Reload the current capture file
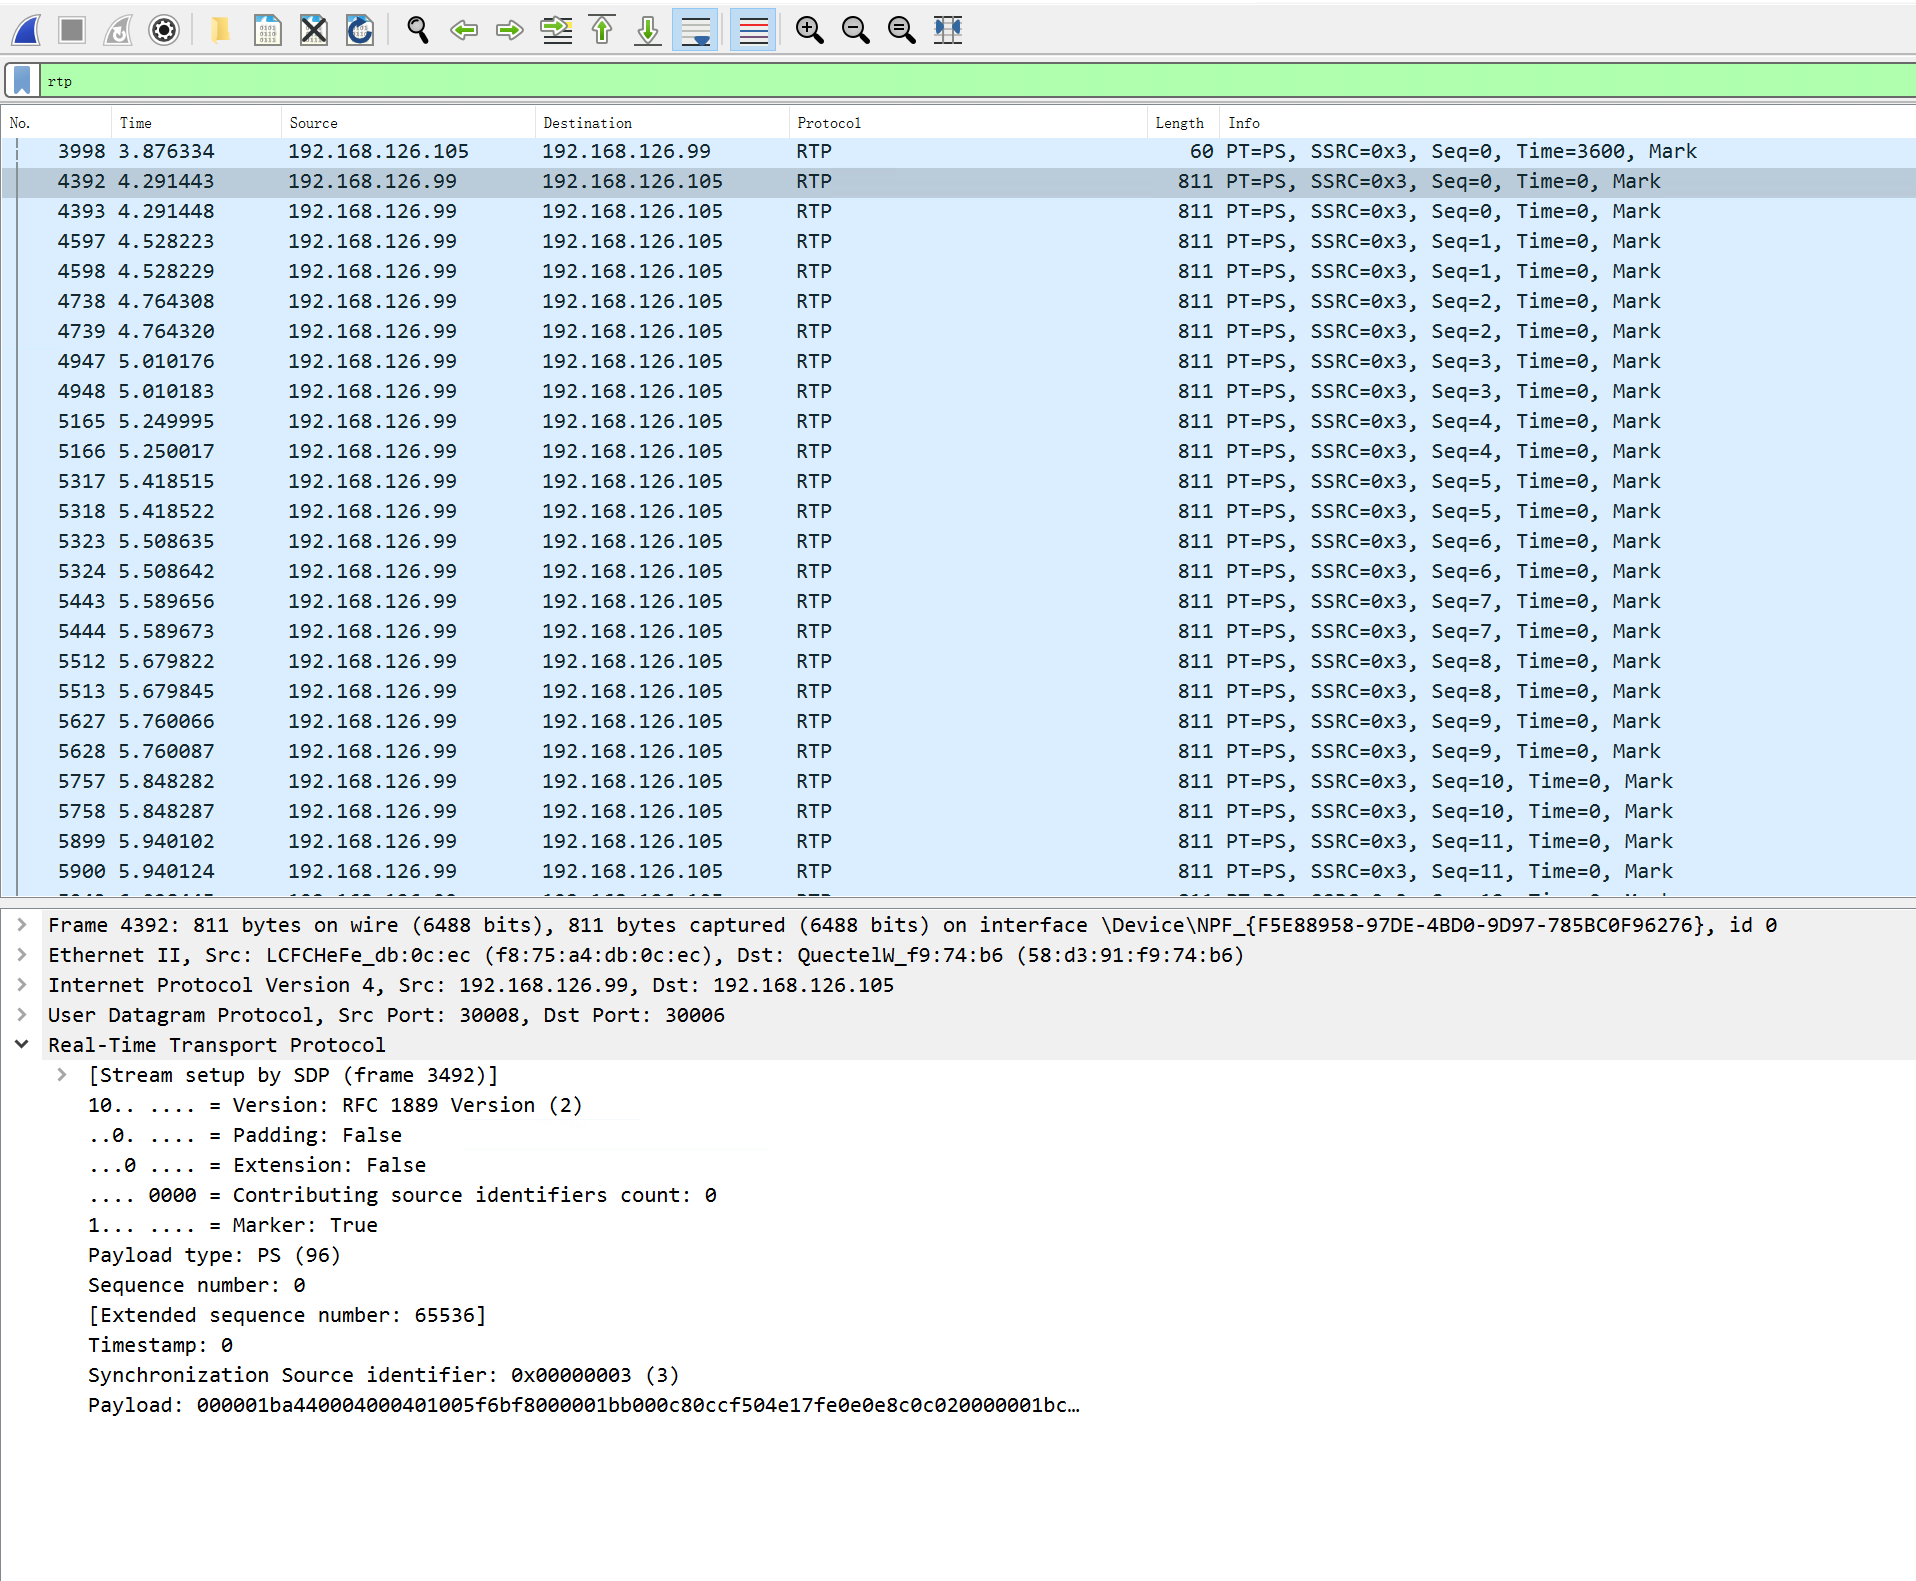1916x1581 pixels. [x=360, y=30]
